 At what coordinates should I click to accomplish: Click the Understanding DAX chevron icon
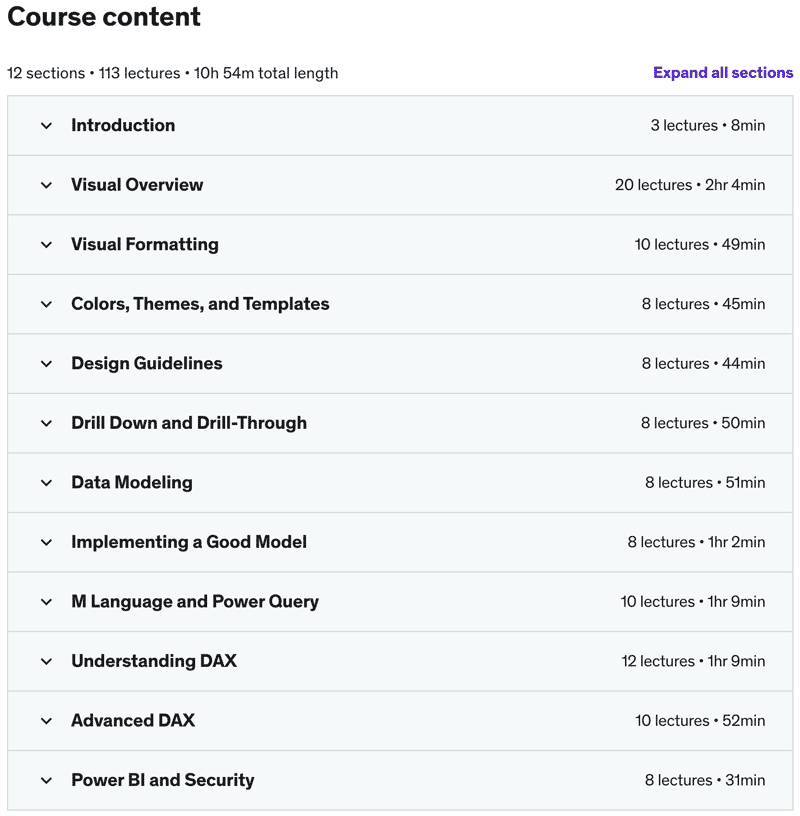pos(46,661)
